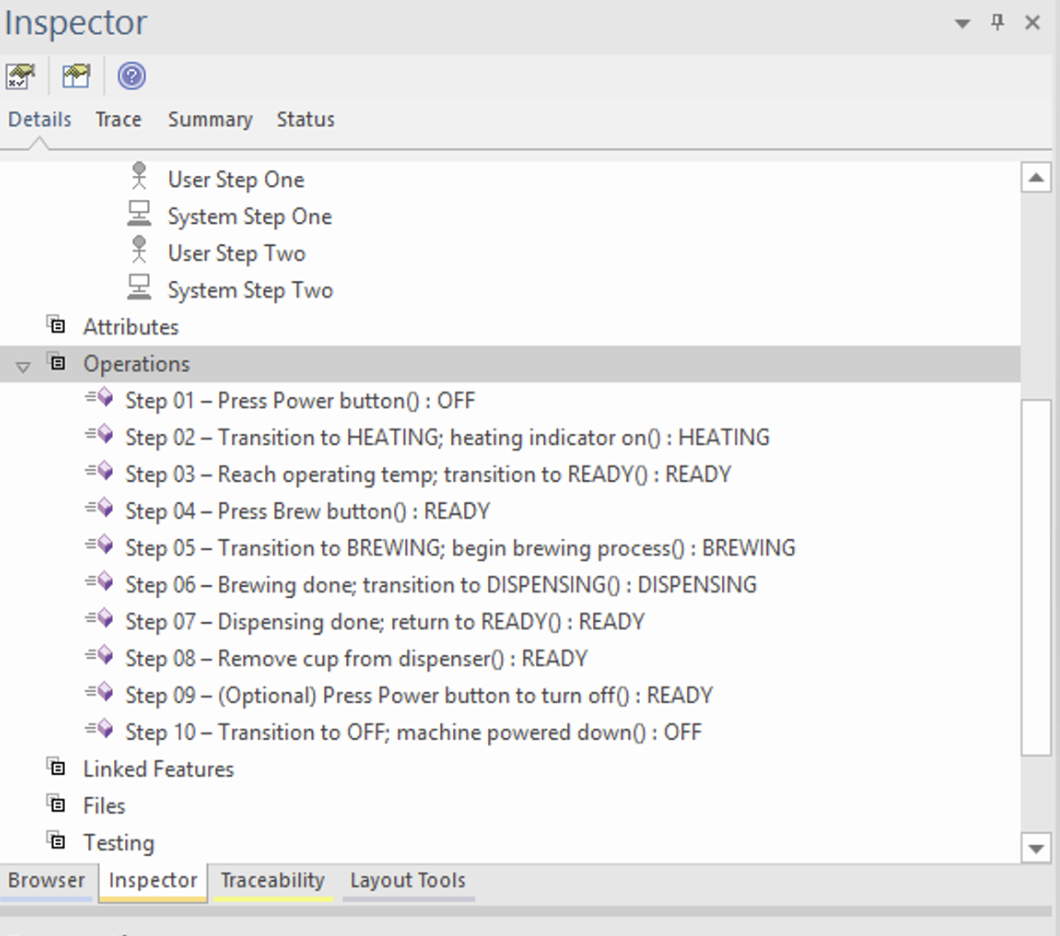This screenshot has width=1060, height=936.
Task: Select Step 03 – Reach operating temp operation
Action: [x=429, y=474]
